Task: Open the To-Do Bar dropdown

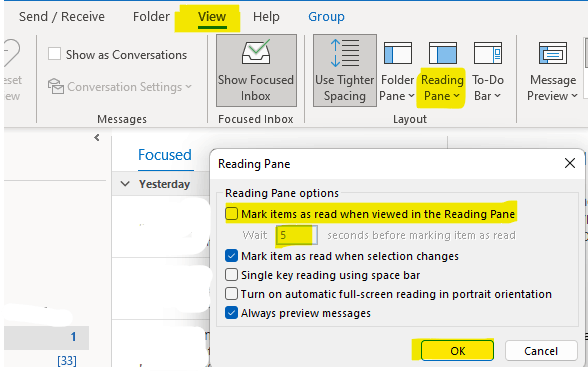Action: (x=488, y=88)
